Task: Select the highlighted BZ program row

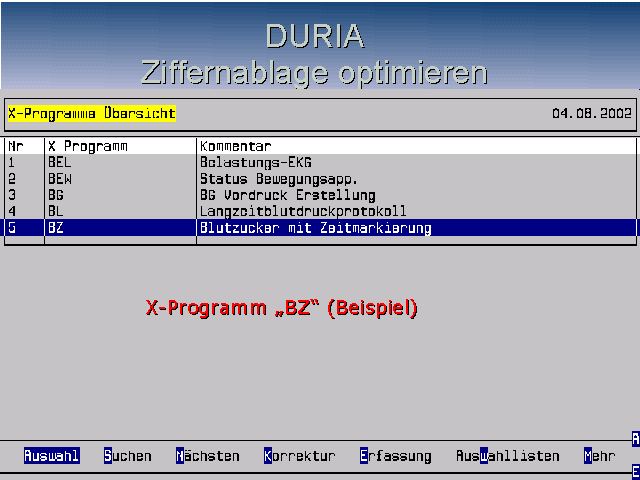Action: point(320,227)
